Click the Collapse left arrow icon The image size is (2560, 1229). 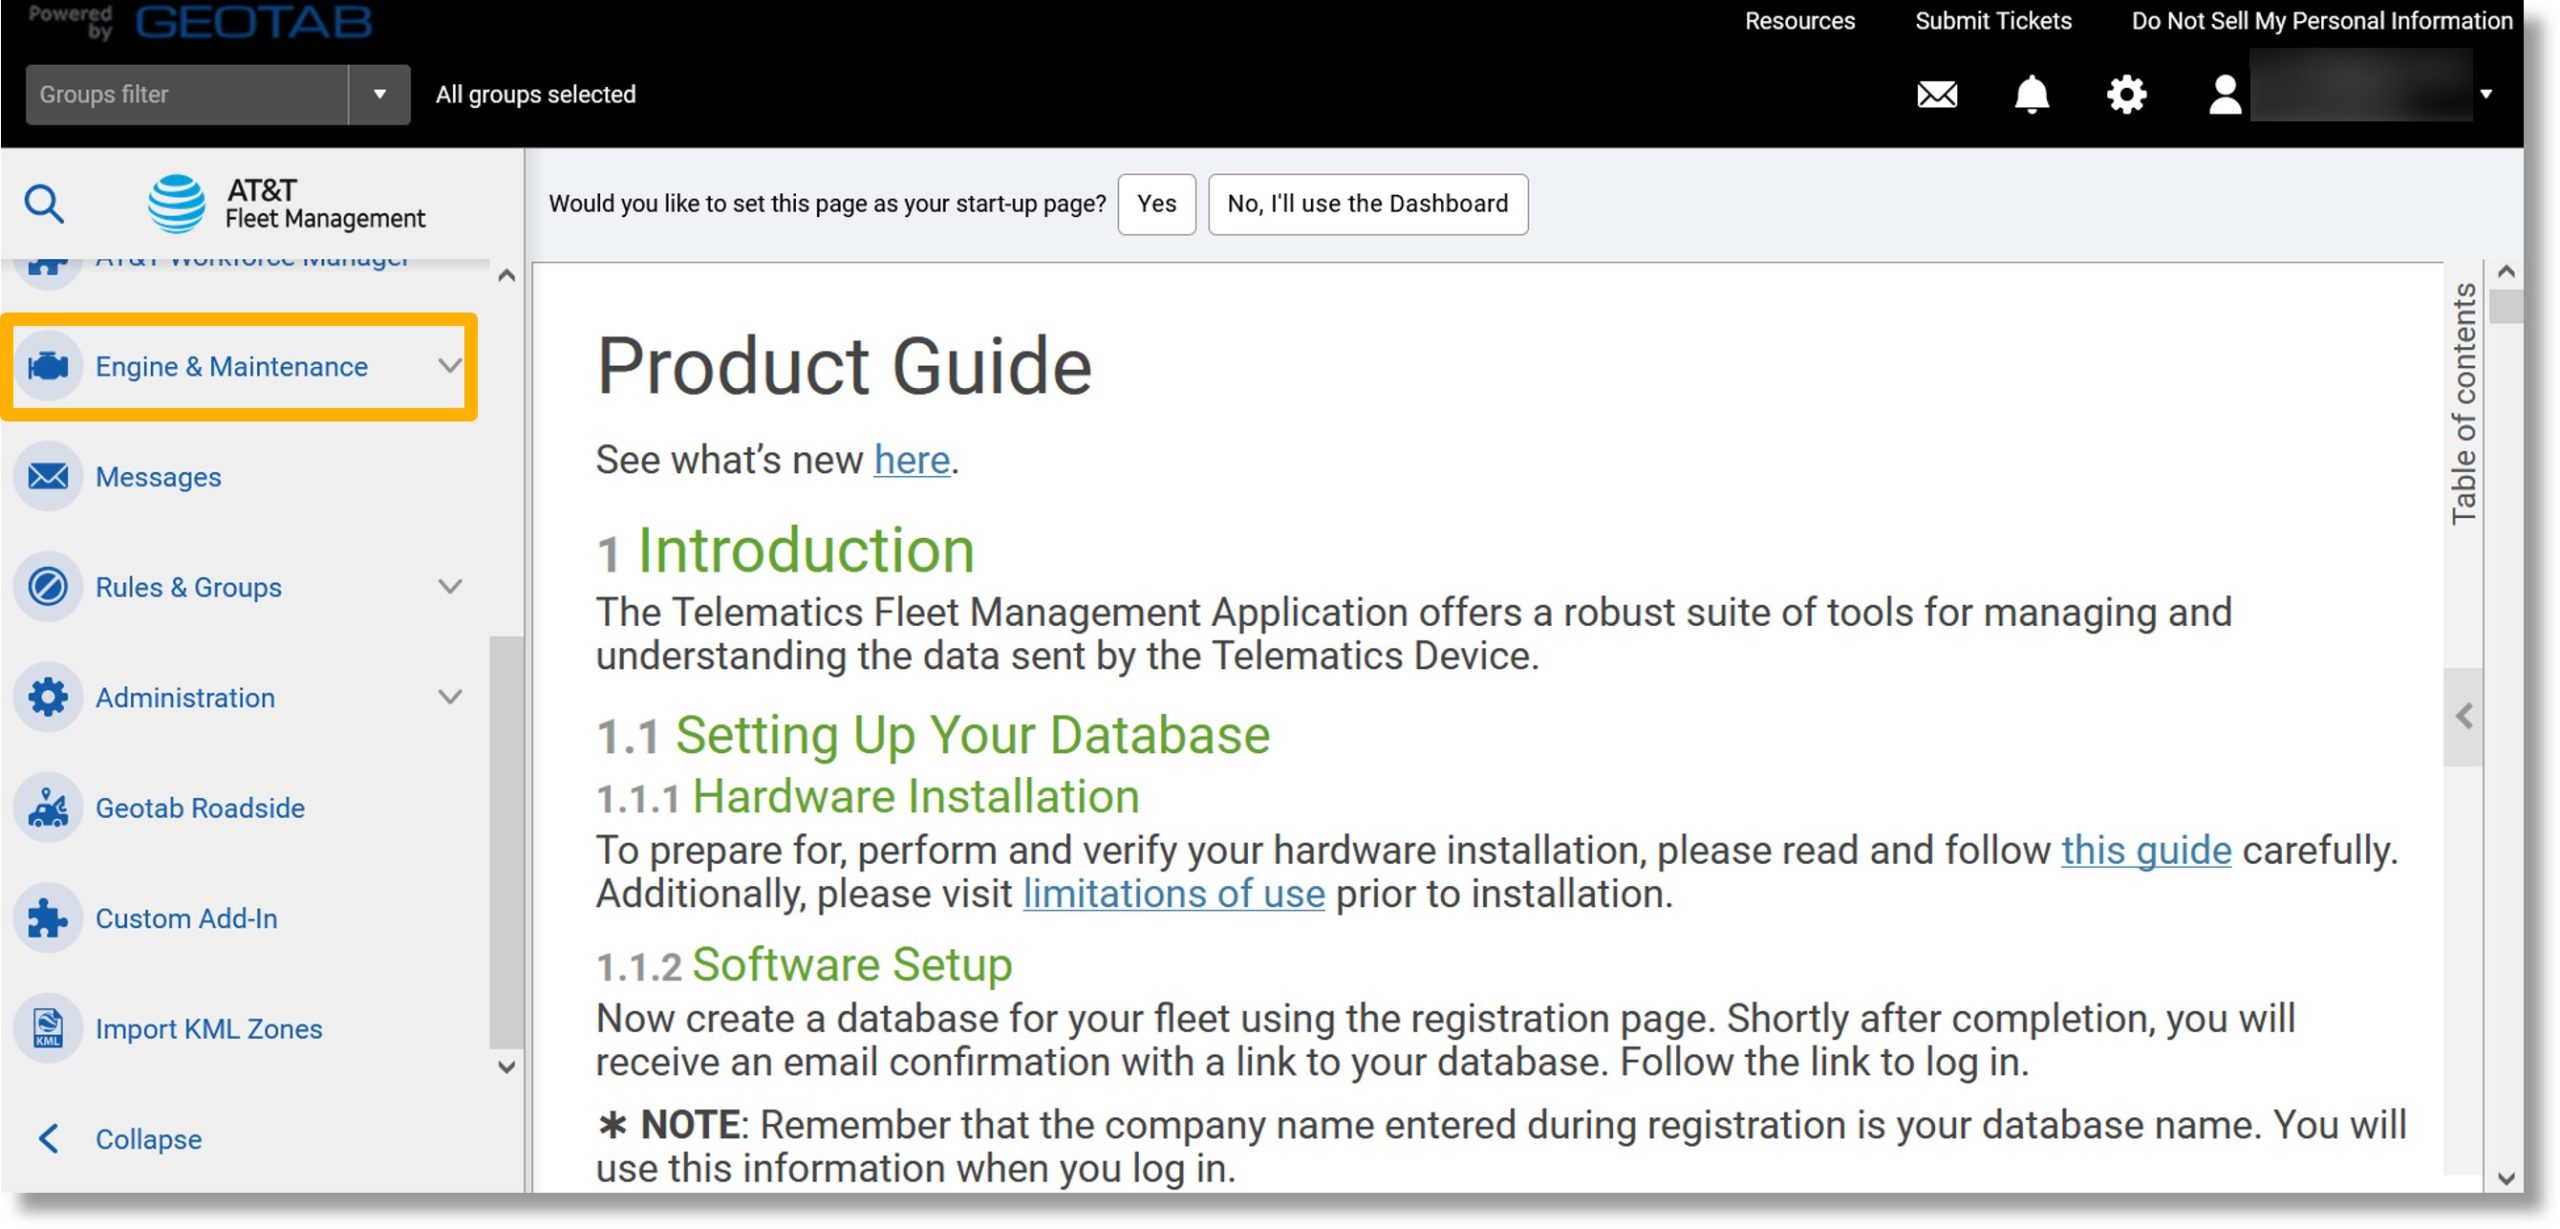[48, 1138]
